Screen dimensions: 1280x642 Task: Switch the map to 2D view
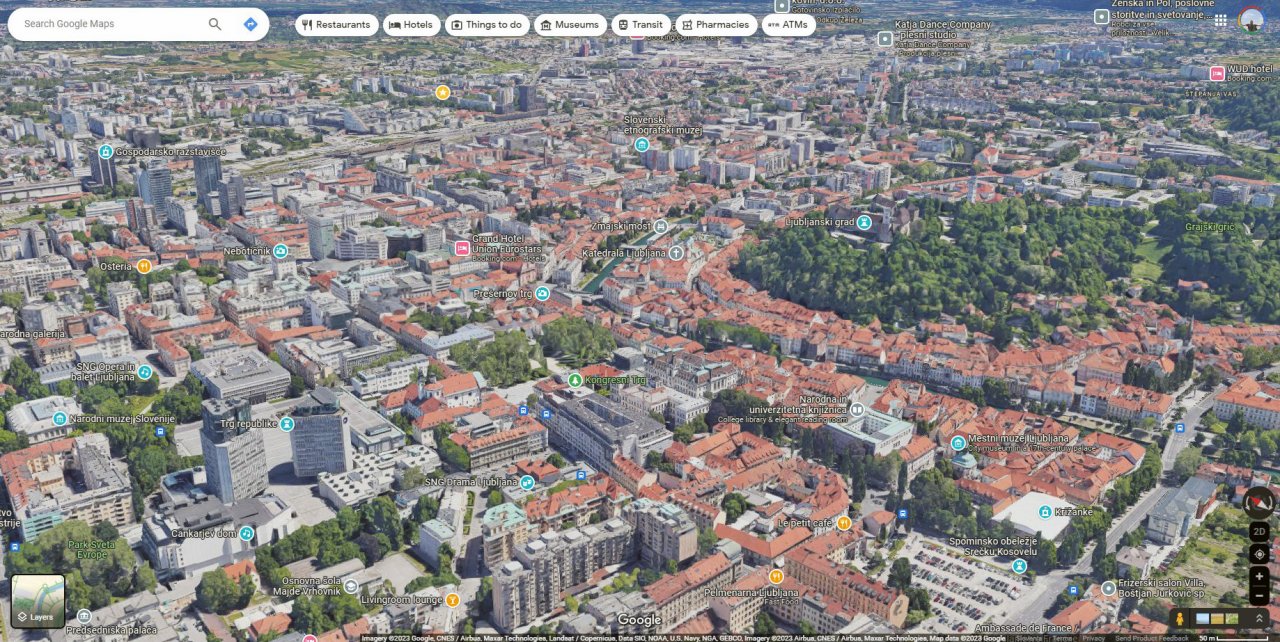[1259, 531]
